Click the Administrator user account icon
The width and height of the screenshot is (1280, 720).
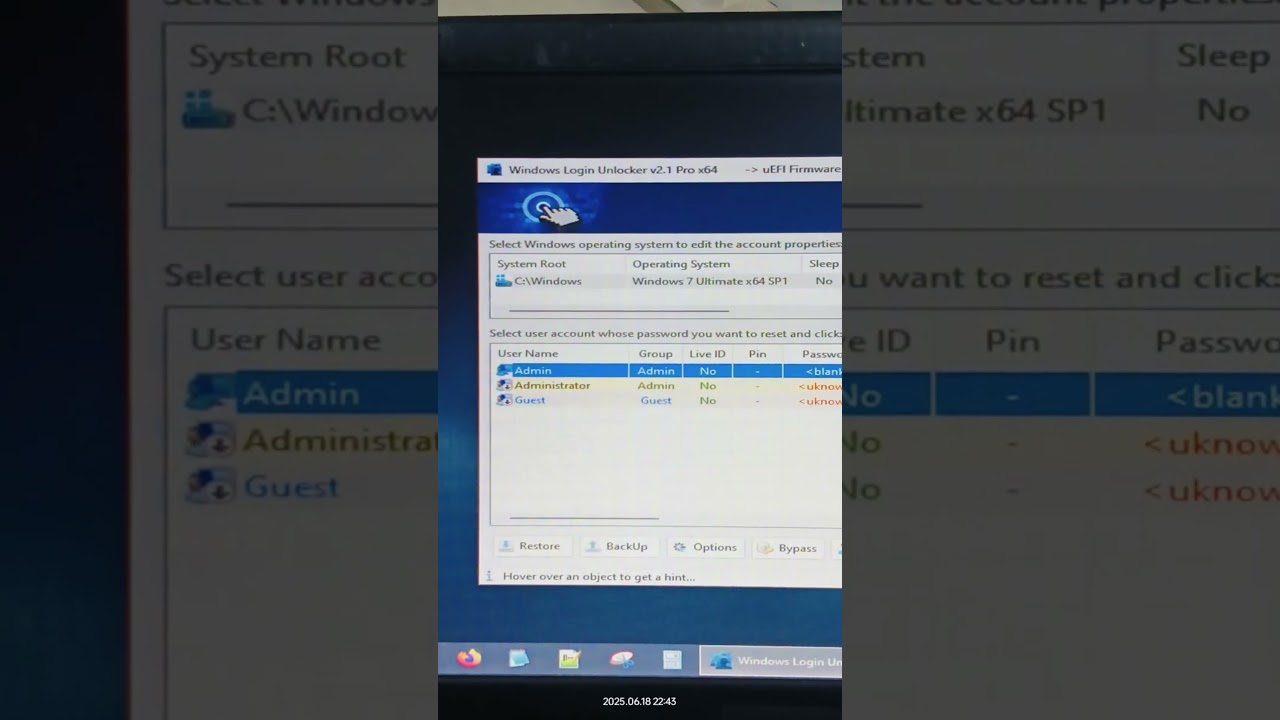coord(504,385)
